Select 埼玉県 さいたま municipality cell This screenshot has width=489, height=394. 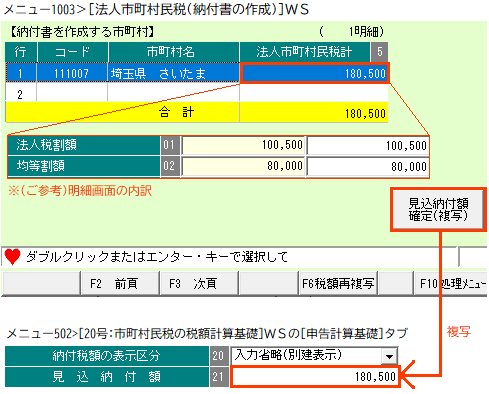point(174,73)
